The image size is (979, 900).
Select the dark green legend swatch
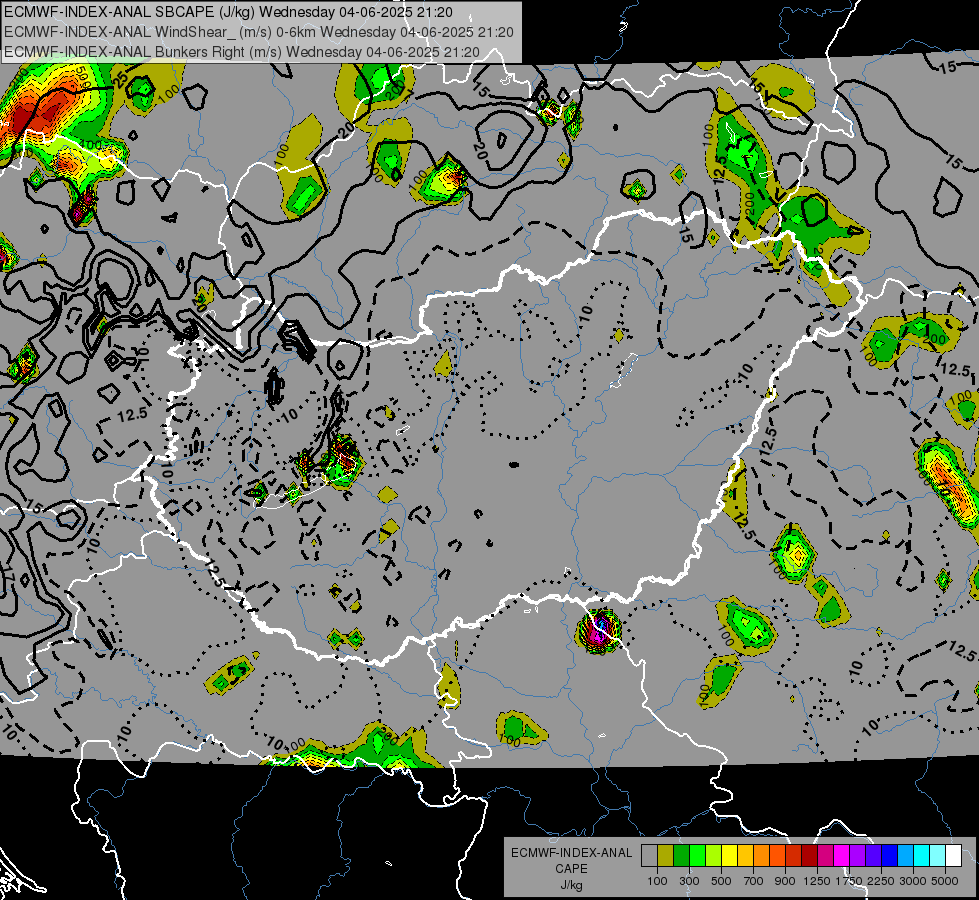tap(681, 856)
